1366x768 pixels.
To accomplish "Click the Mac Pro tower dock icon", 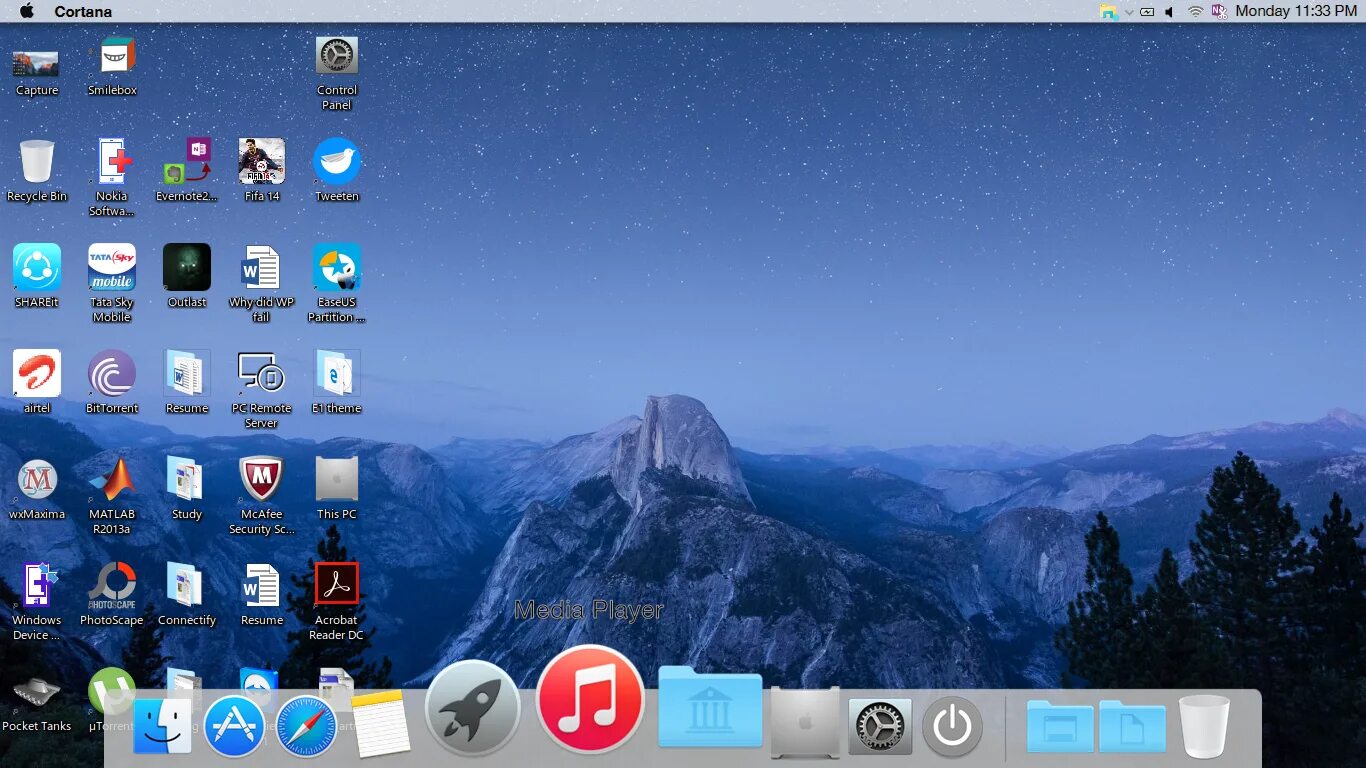I will coord(805,721).
